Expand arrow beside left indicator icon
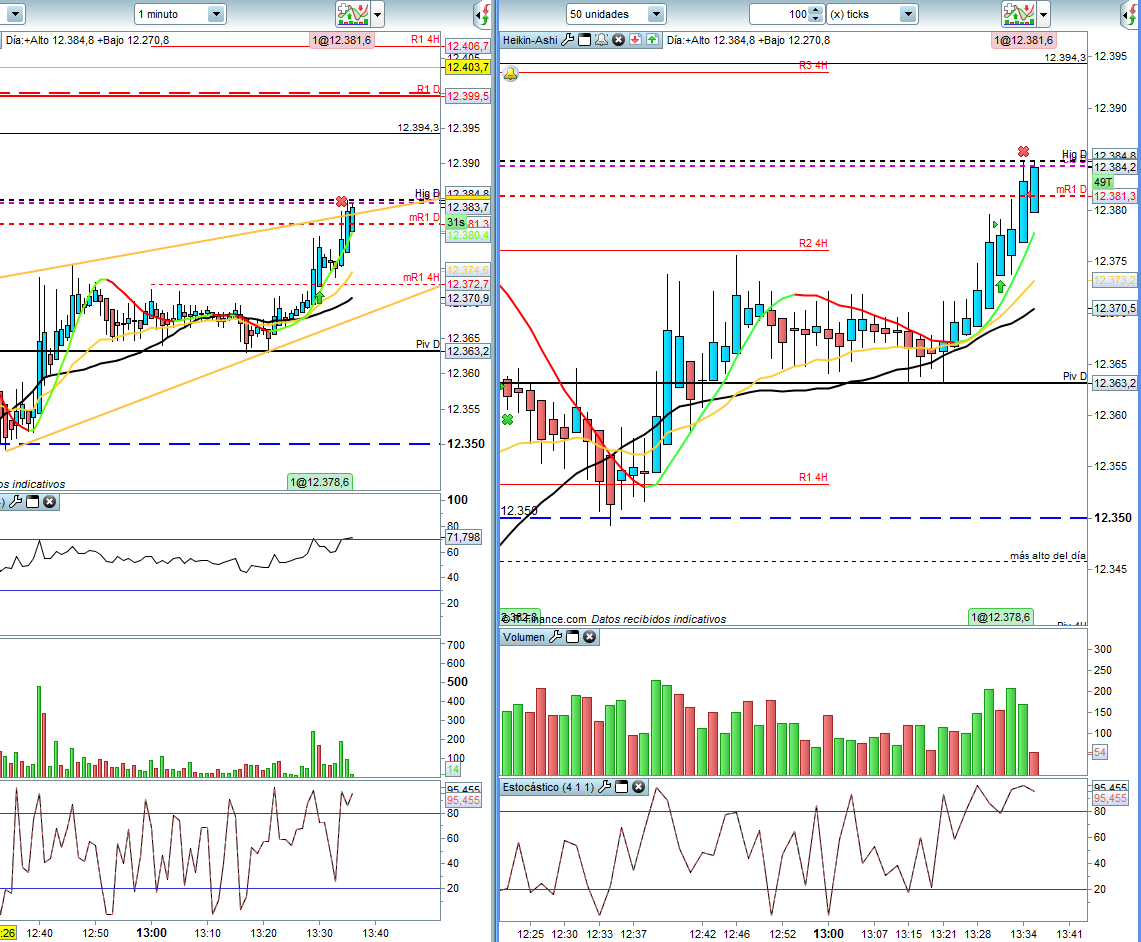Image resolution: width=1141 pixels, height=942 pixels. click(x=377, y=14)
